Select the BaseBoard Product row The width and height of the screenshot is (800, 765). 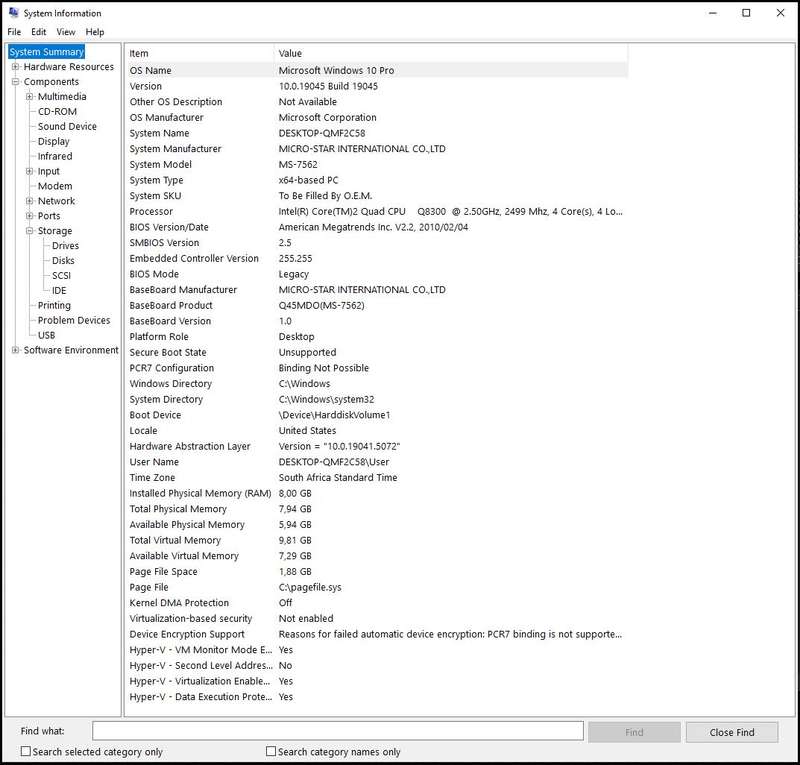pyautogui.click(x=377, y=305)
